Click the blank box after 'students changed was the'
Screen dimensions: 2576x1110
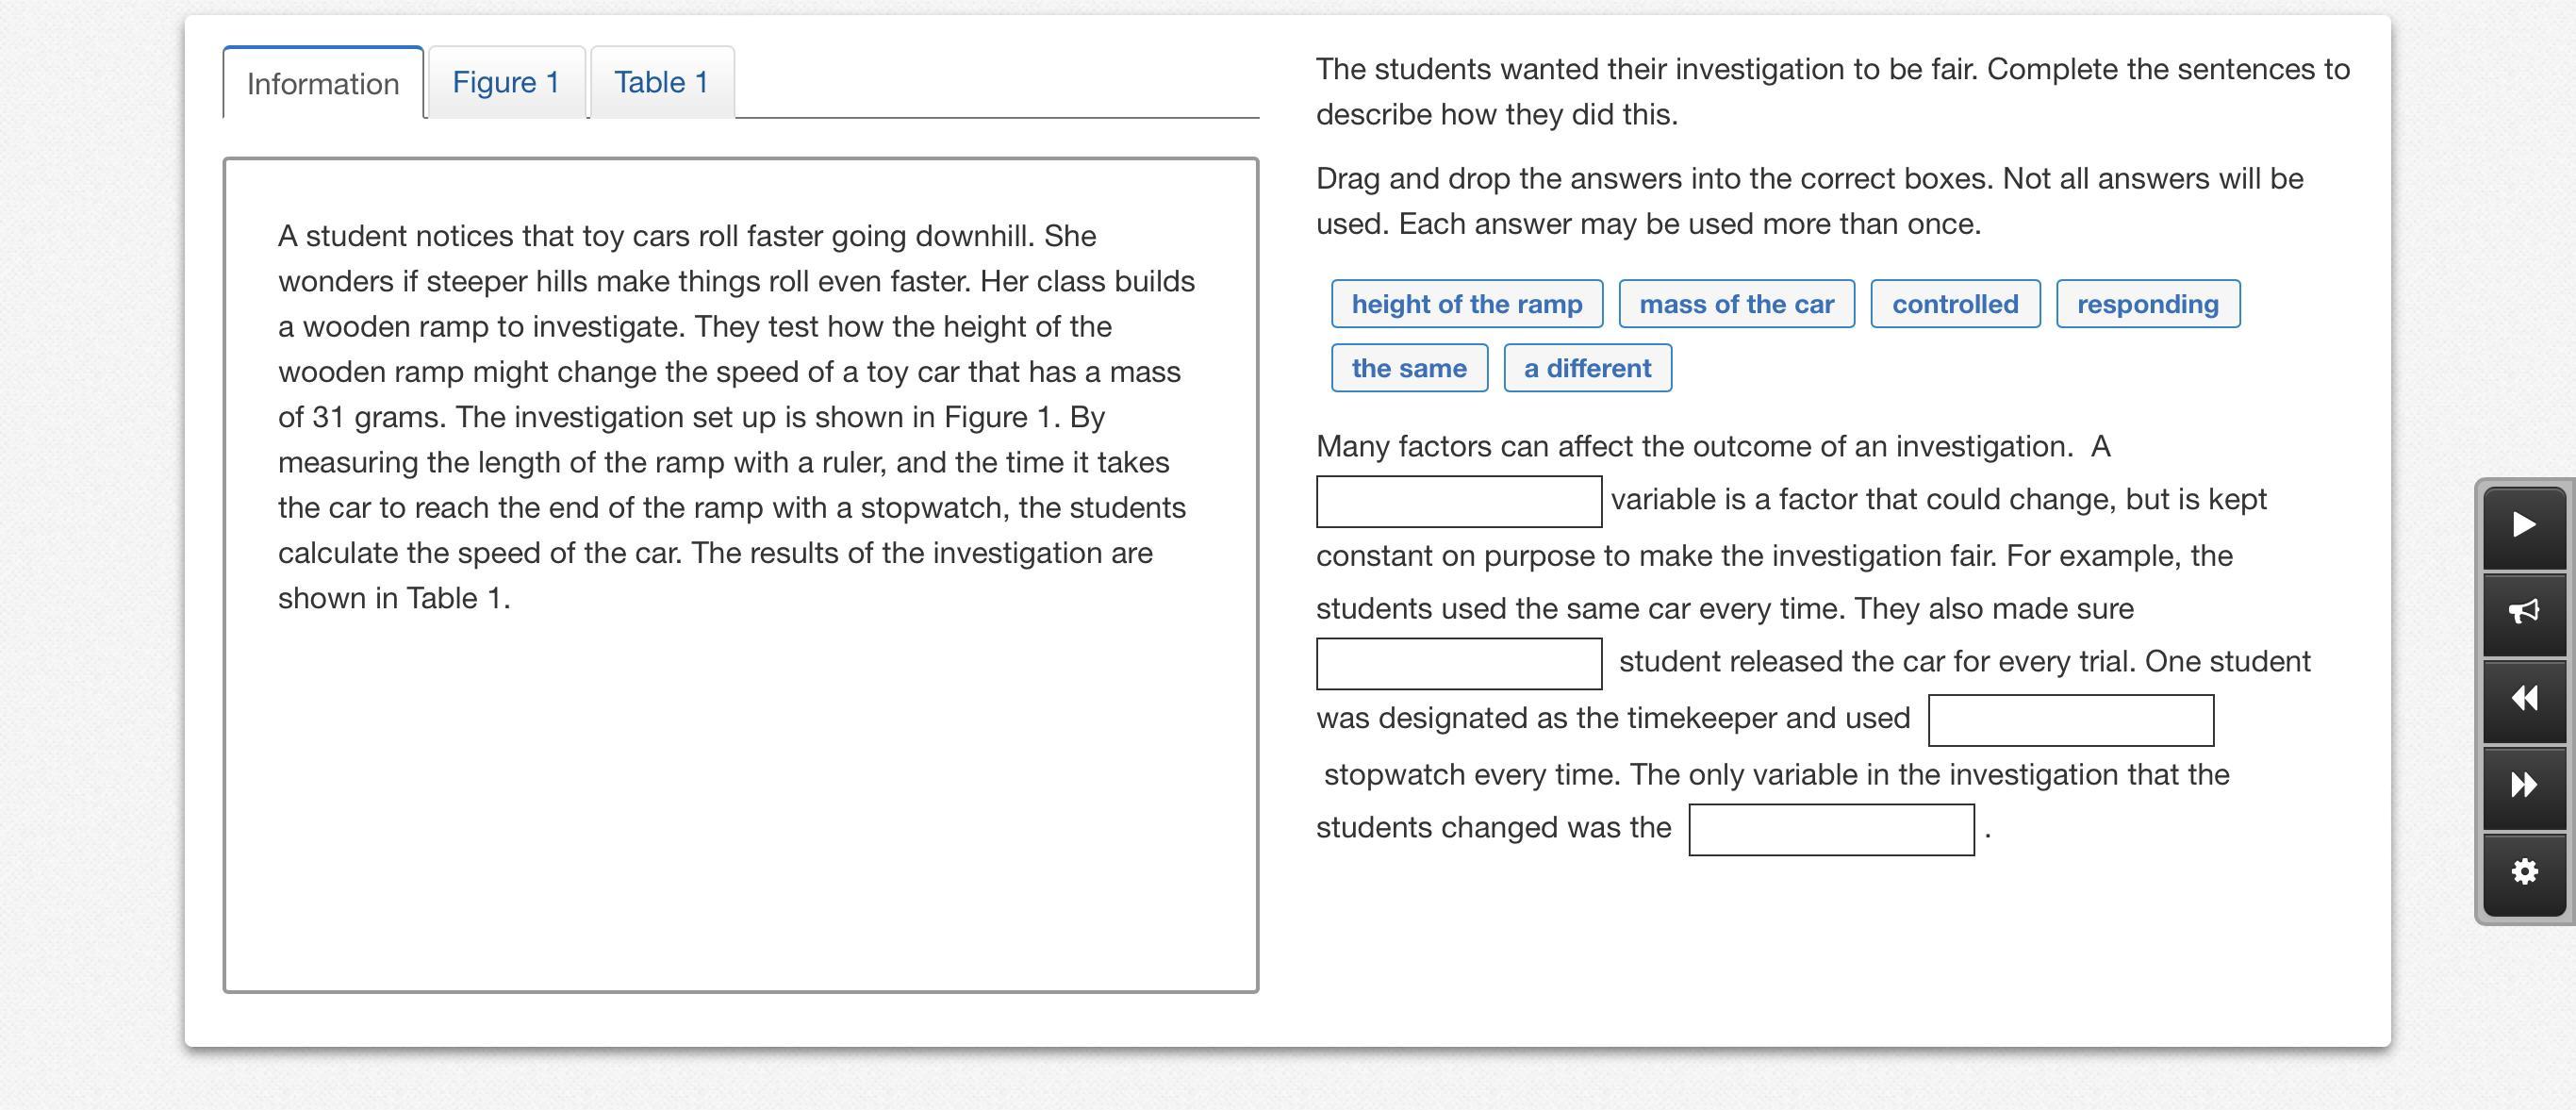point(1831,830)
